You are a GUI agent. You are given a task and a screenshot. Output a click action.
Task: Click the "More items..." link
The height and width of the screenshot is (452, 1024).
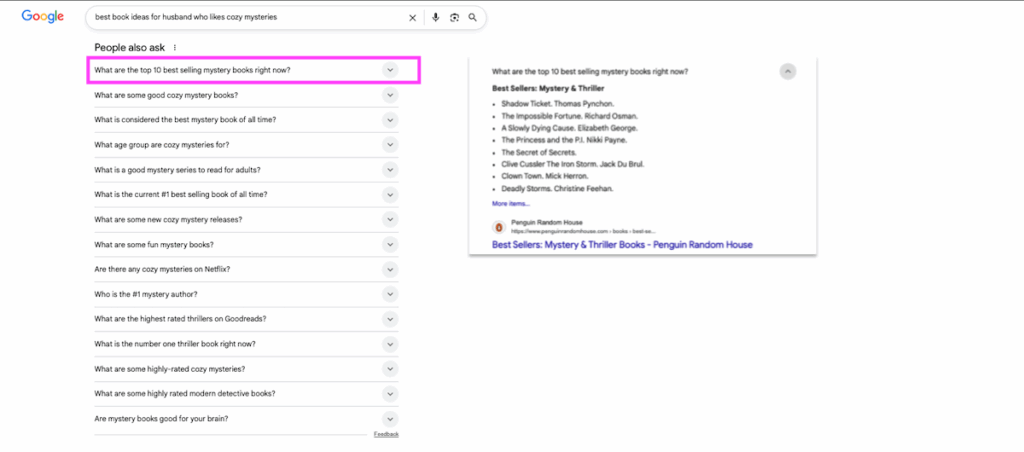point(511,204)
